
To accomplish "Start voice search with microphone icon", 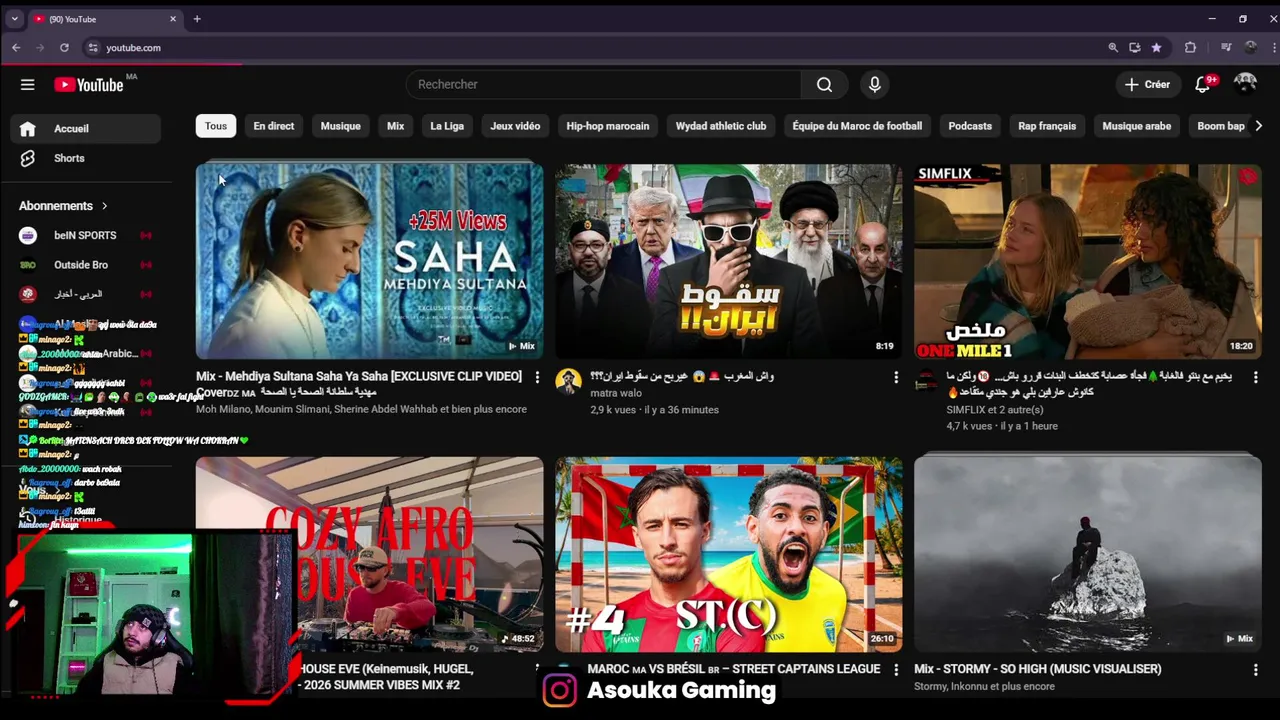I will [874, 85].
